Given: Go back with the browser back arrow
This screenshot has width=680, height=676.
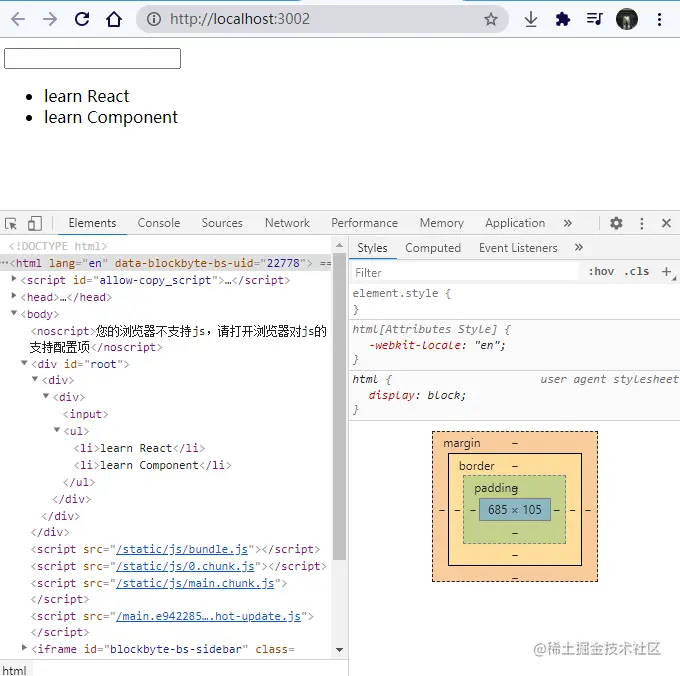Looking at the screenshot, I should tap(18, 19).
